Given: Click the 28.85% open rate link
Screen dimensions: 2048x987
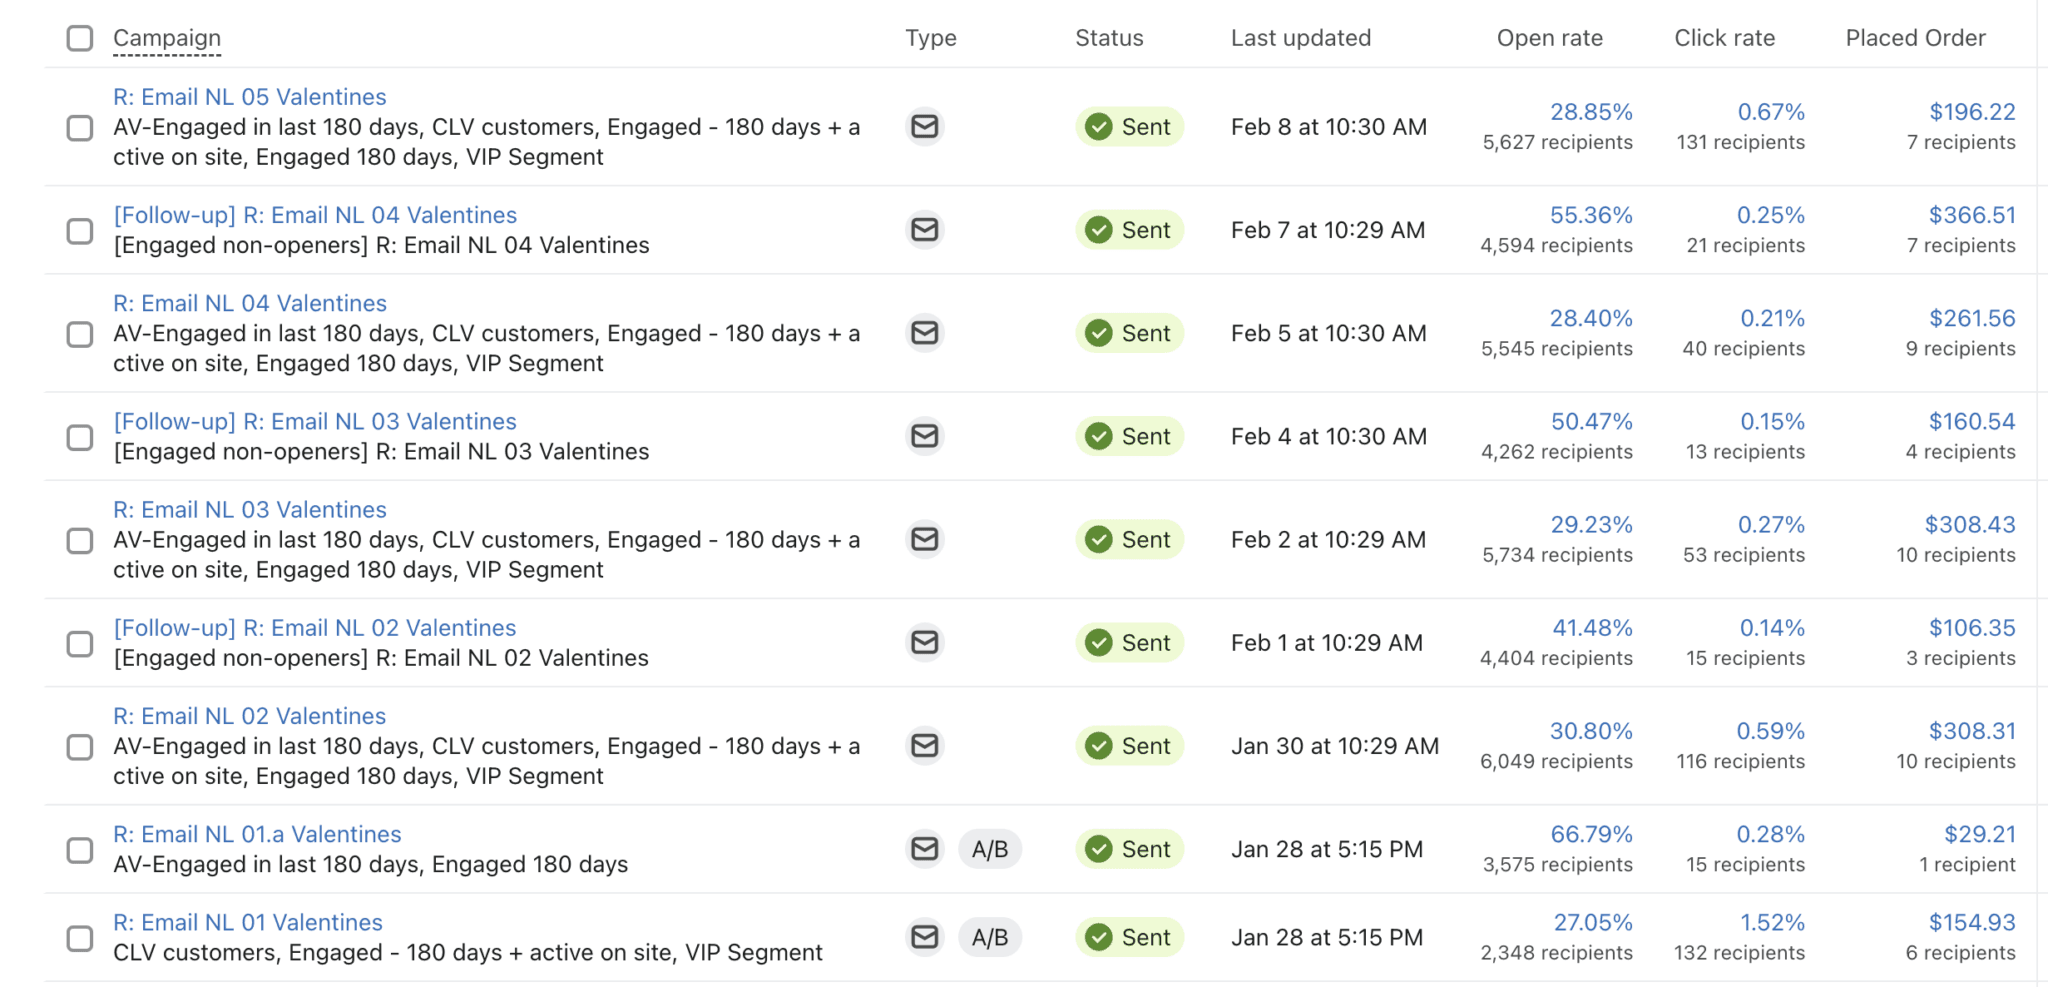Looking at the screenshot, I should [x=1592, y=111].
